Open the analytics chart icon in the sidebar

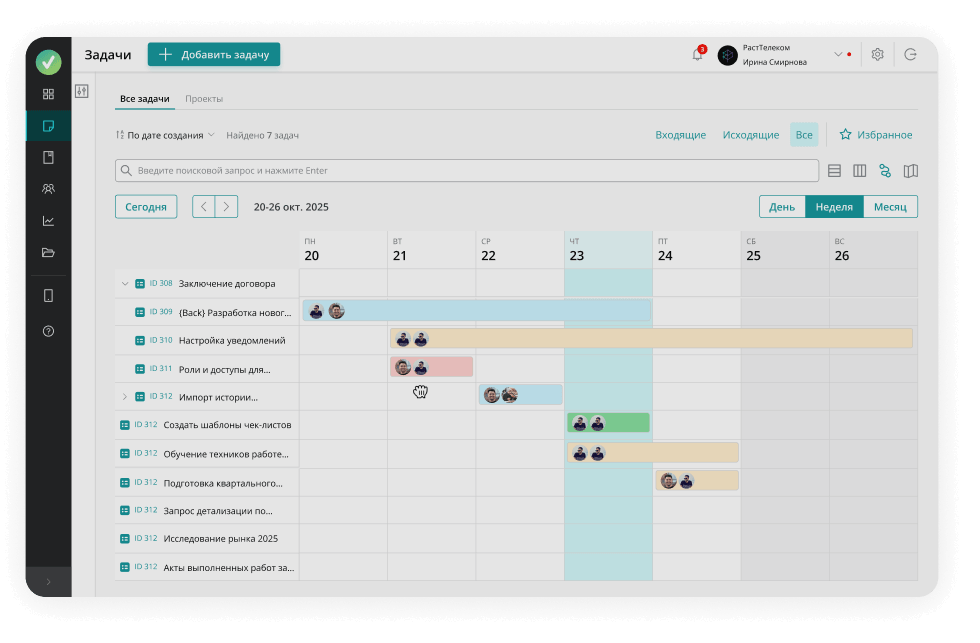pyautogui.click(x=48, y=221)
